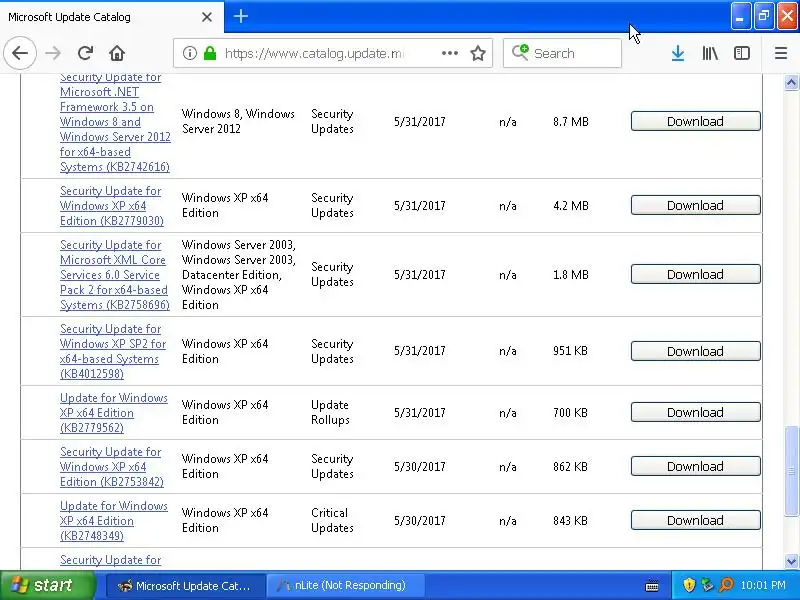Image resolution: width=800 pixels, height=600 pixels.
Task: Click the tray icon next to the shield
Action: (x=707, y=585)
